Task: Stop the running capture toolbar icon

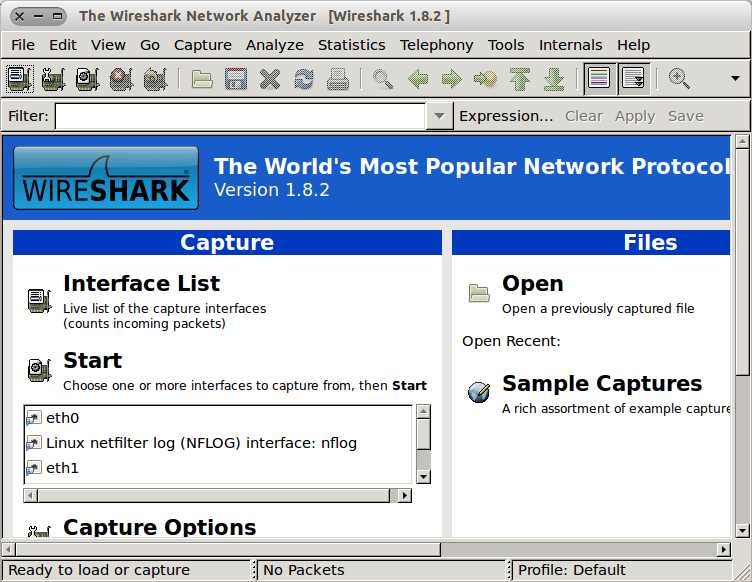Action: pyautogui.click(x=121, y=79)
